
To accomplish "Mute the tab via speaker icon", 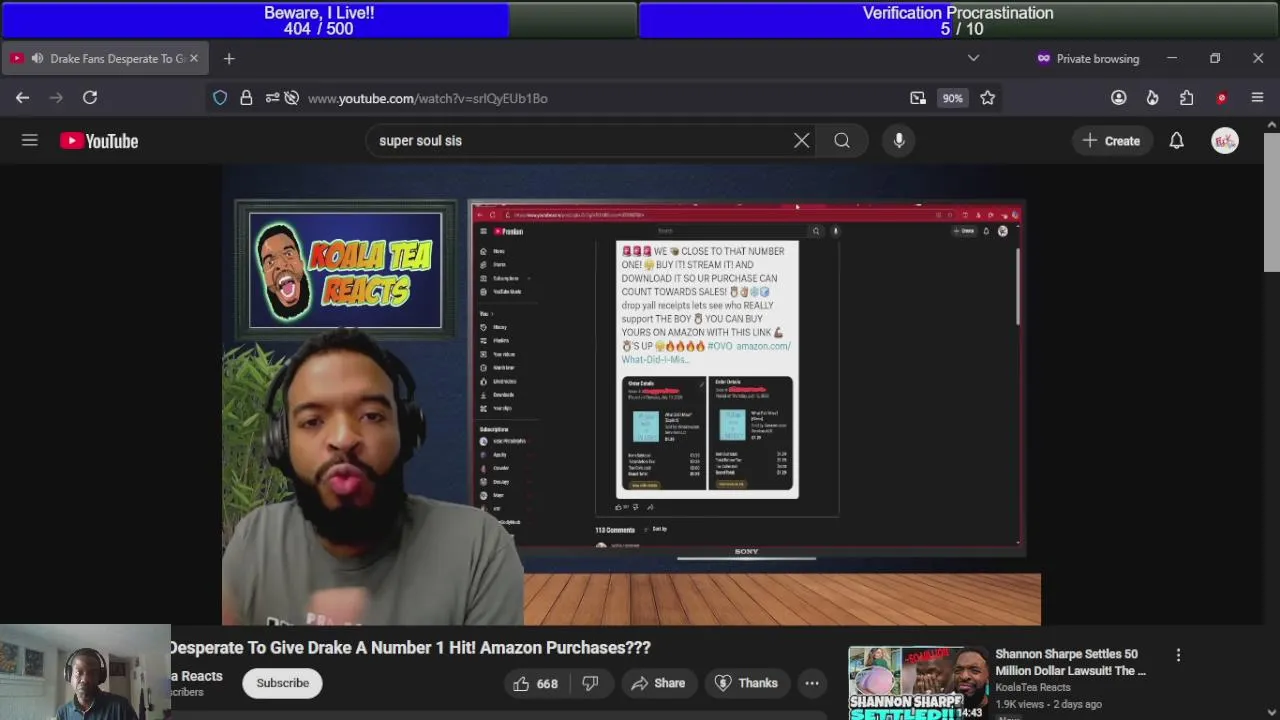I will pyautogui.click(x=37, y=59).
